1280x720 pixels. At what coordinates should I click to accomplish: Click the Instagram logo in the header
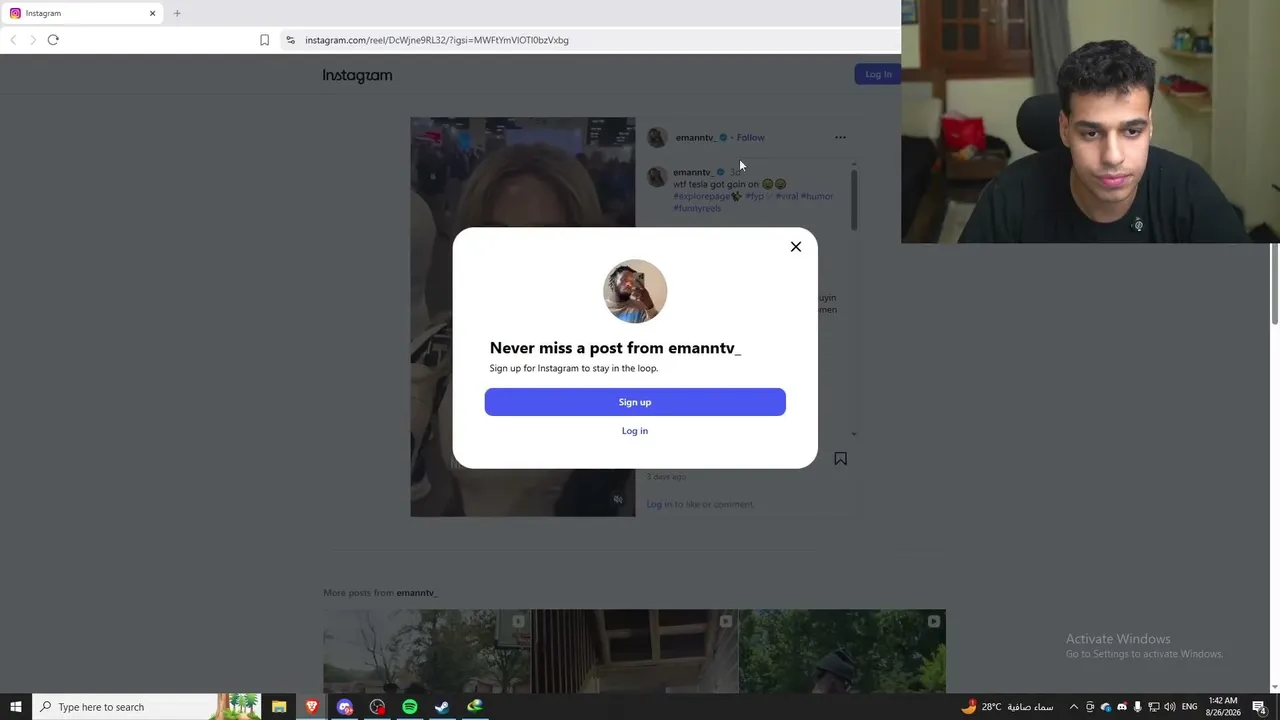pos(357,75)
